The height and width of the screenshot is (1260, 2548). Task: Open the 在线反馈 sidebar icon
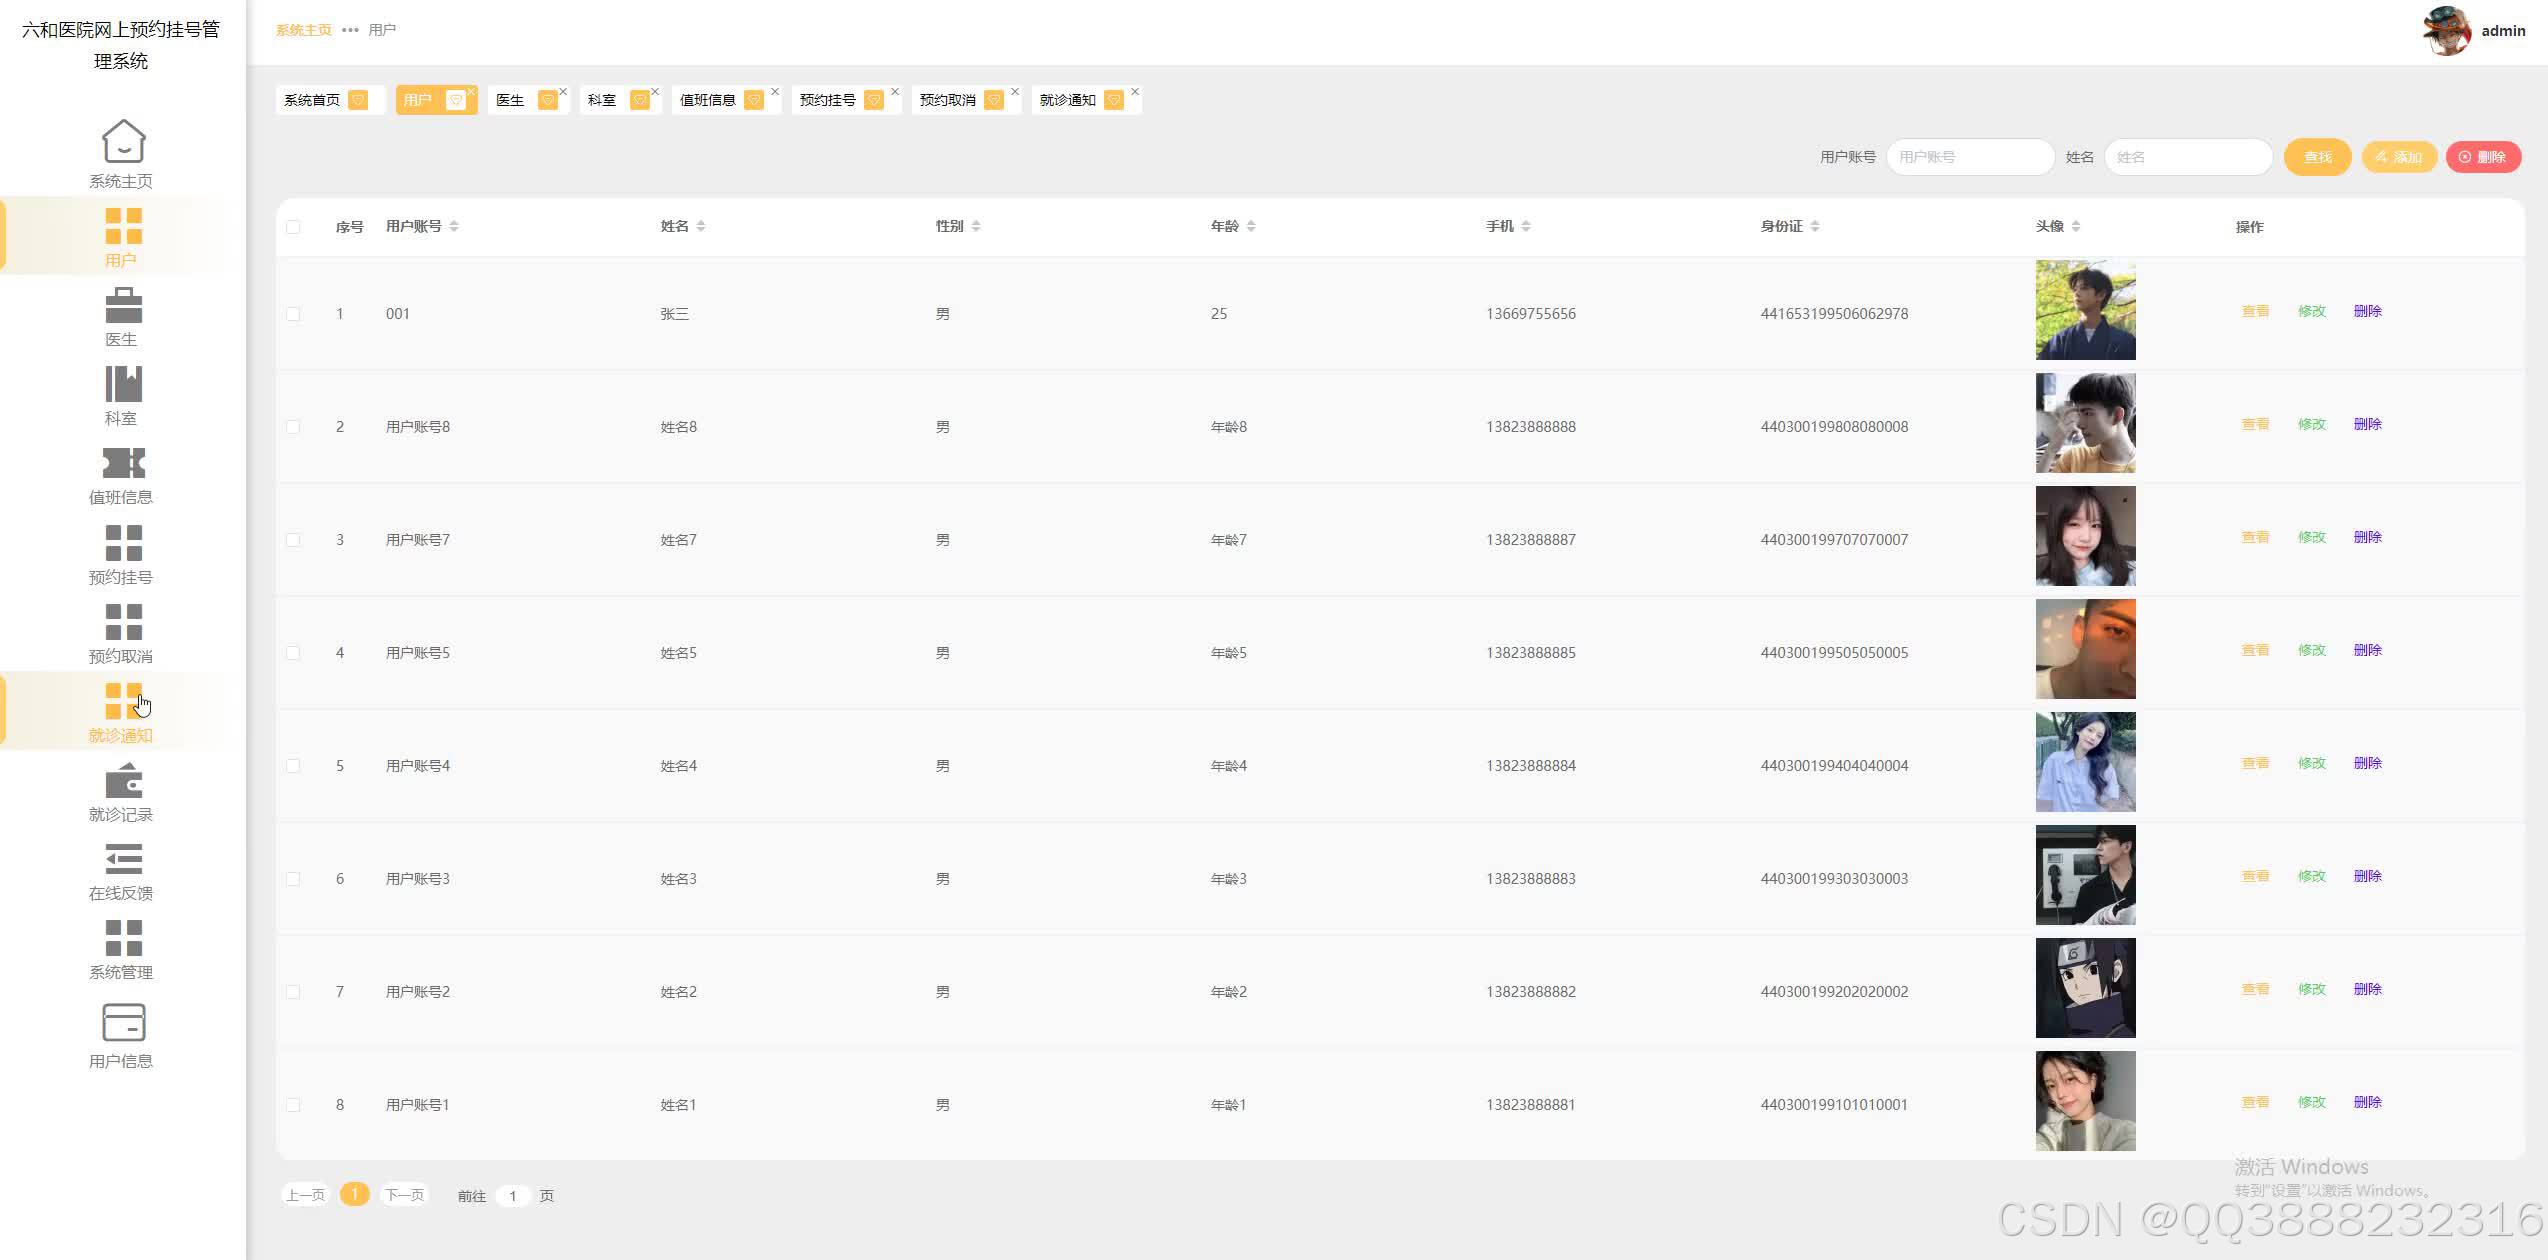click(123, 860)
